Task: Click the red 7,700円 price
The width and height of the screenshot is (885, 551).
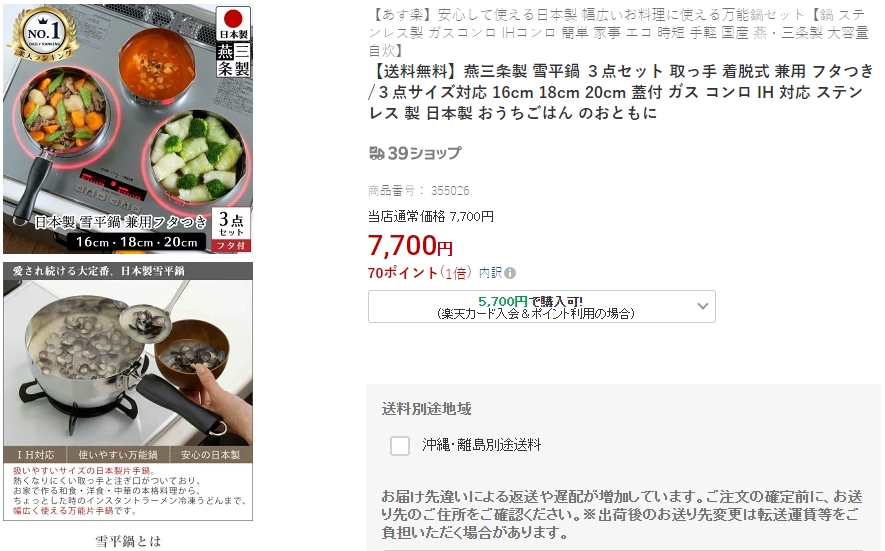Action: click(x=410, y=246)
